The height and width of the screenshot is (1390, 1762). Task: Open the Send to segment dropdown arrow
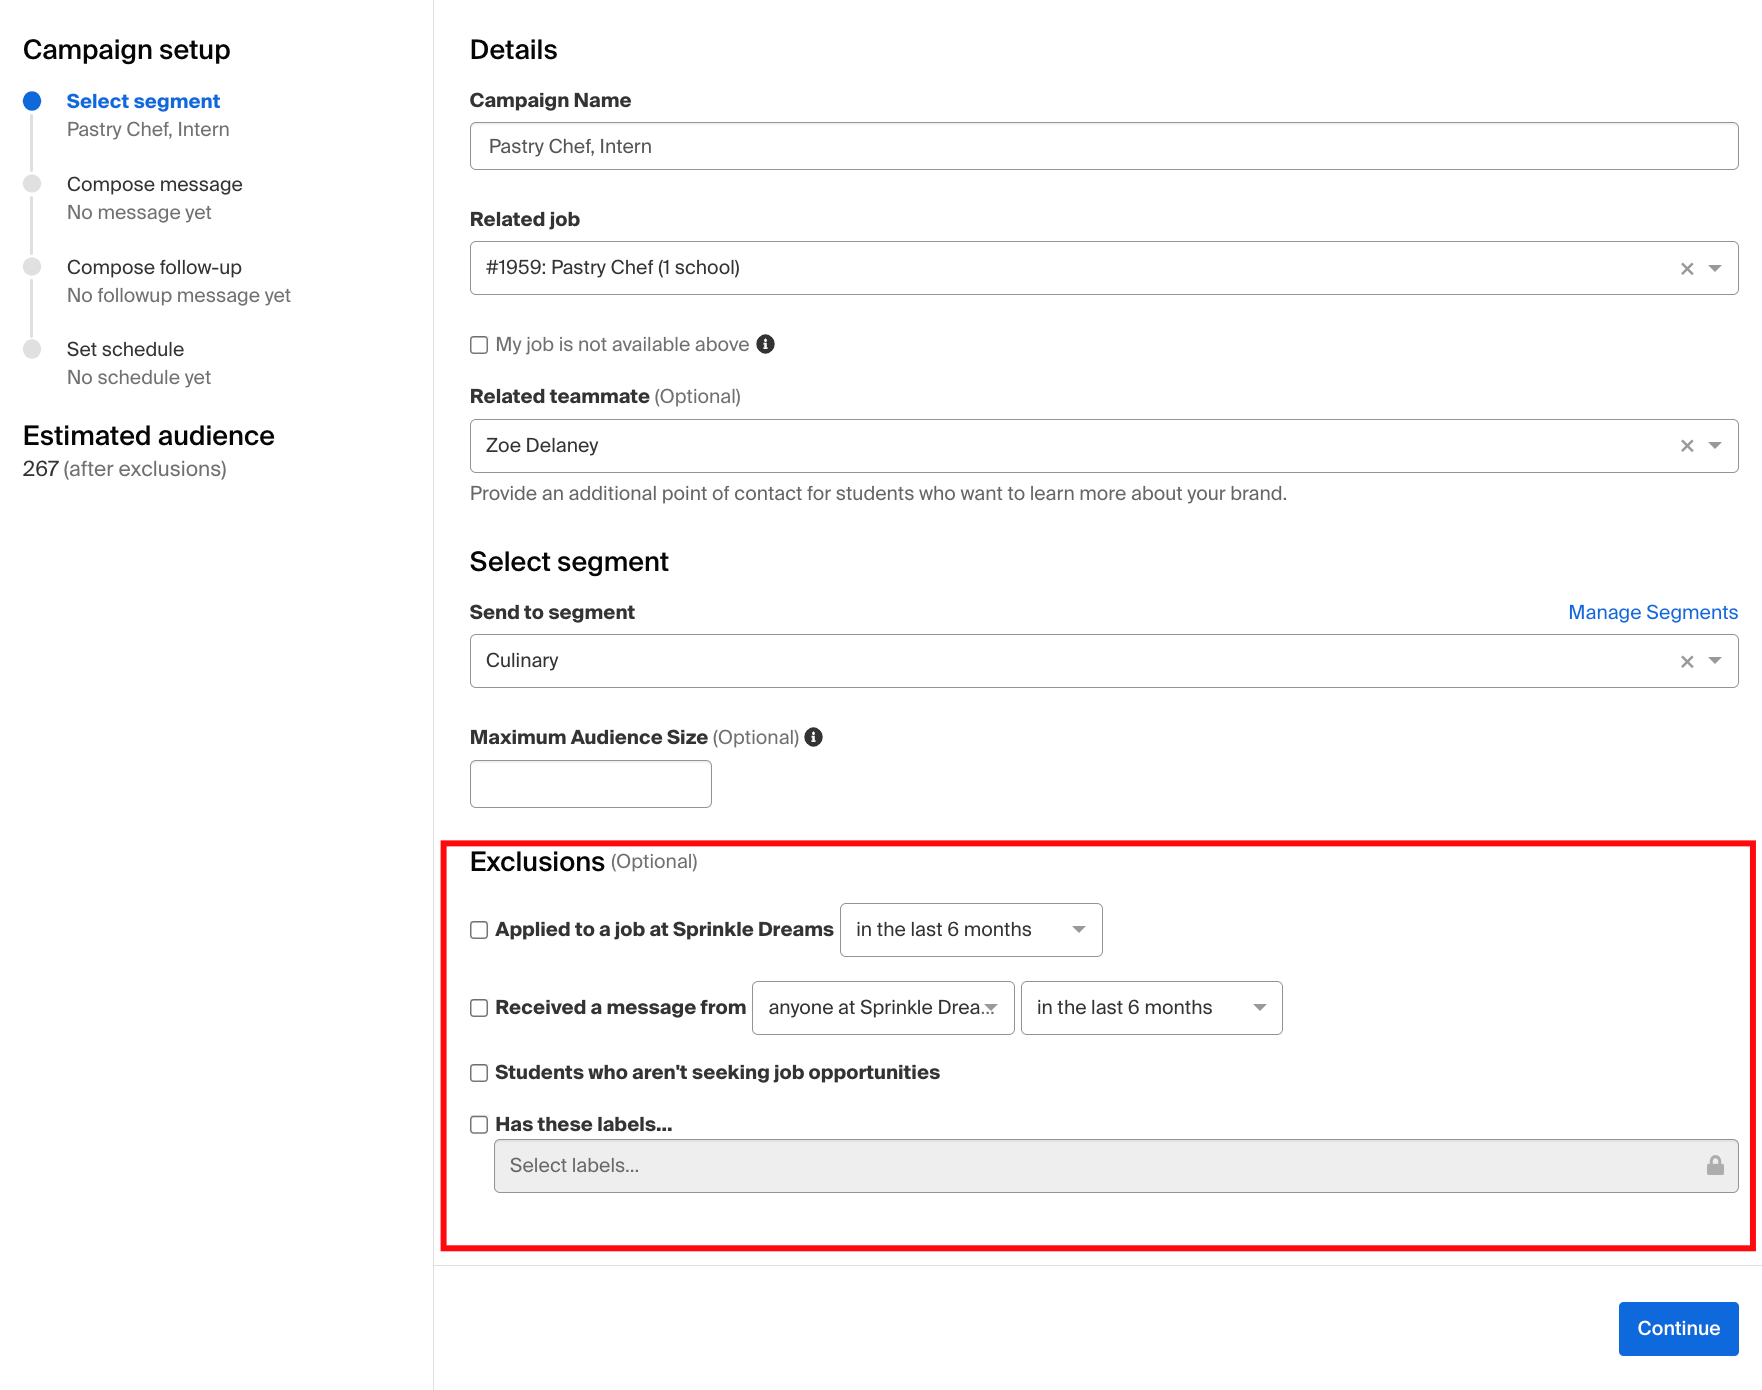[x=1715, y=660]
